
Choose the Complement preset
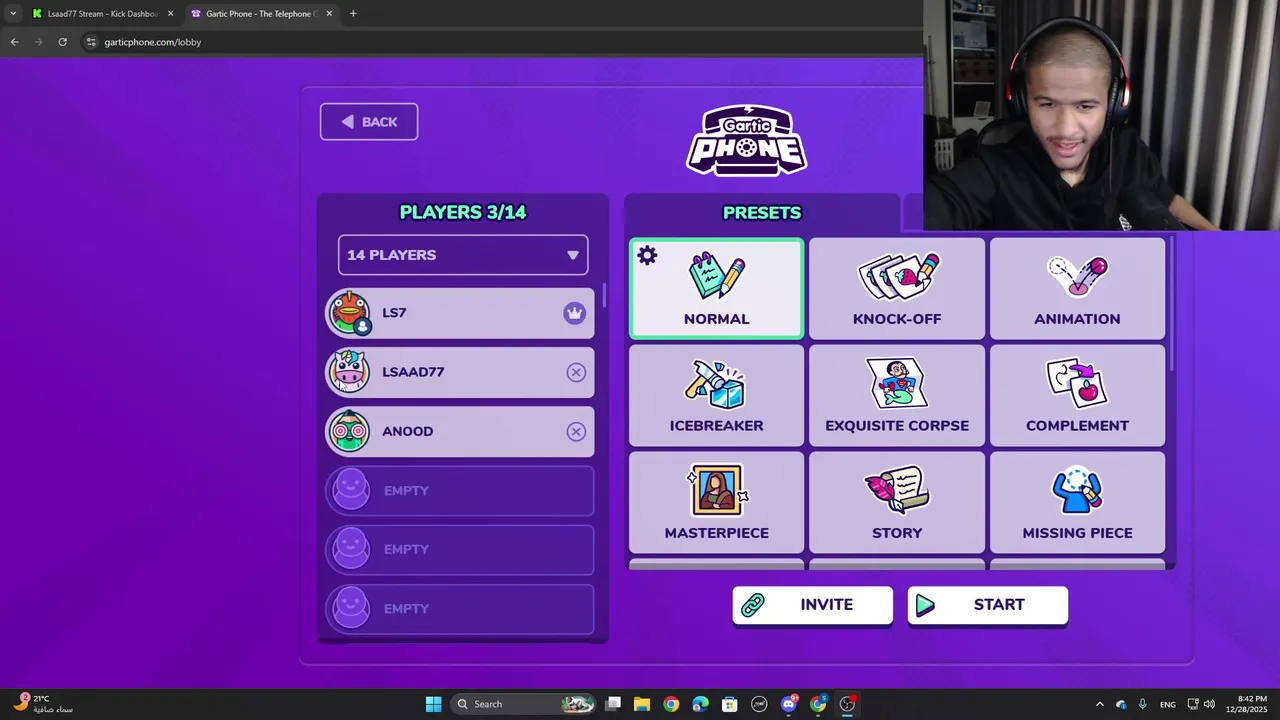point(1077,396)
